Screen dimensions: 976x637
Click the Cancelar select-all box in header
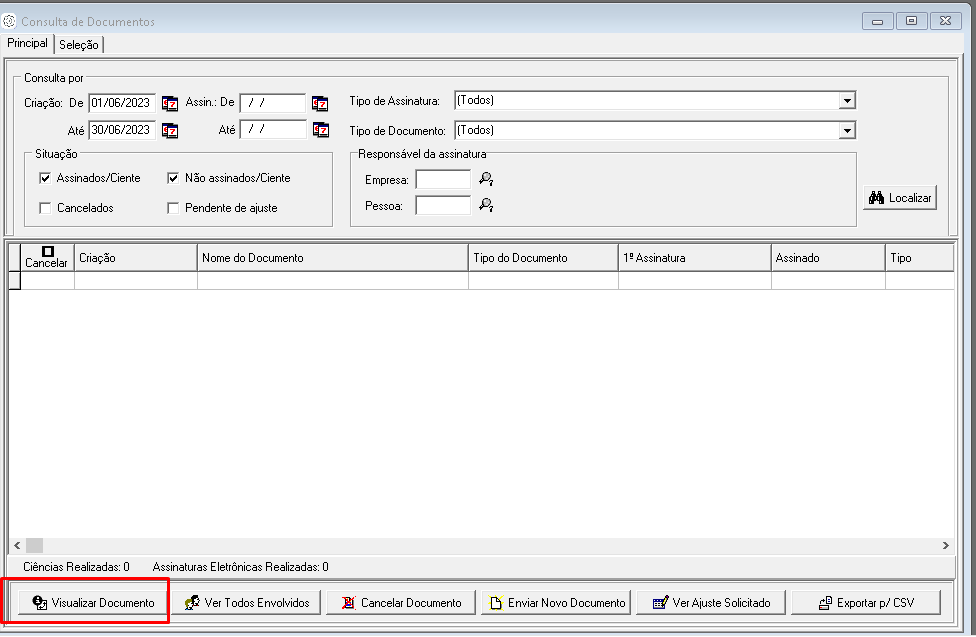tap(46, 252)
